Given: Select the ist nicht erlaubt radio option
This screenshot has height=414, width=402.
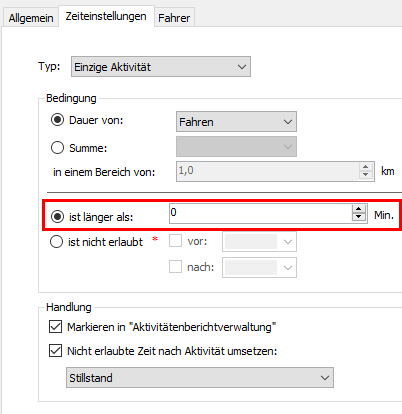Looking at the screenshot, I should tap(56, 242).
